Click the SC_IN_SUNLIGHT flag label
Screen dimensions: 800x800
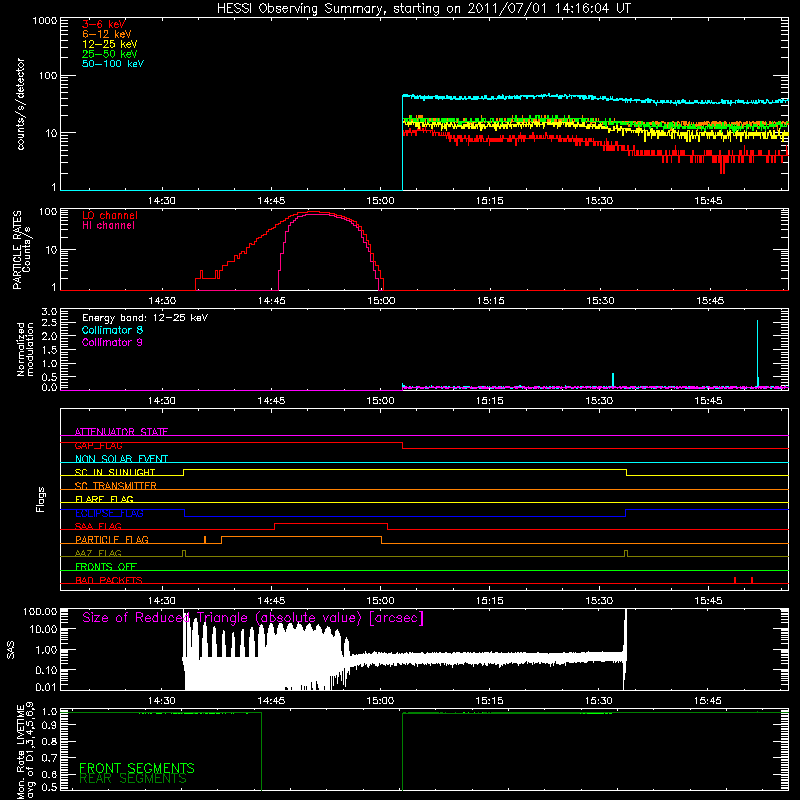[115, 472]
